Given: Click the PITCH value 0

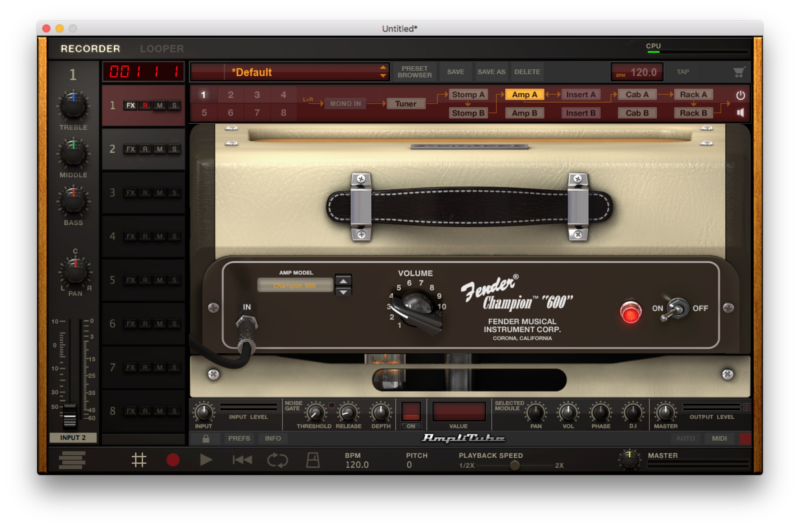Looking at the screenshot, I should (x=409, y=465).
